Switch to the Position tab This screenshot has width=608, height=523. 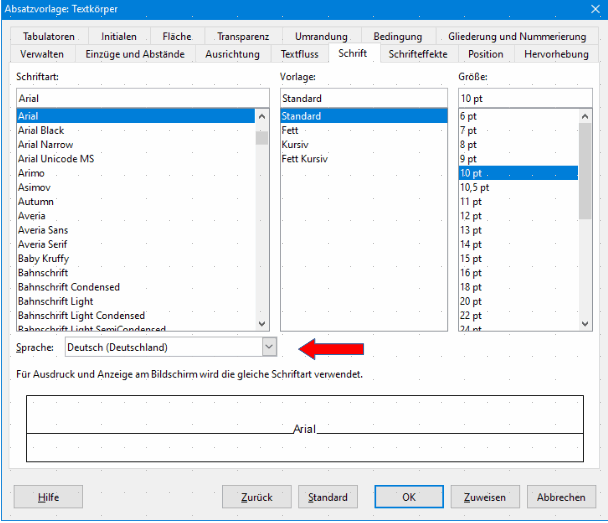point(485,54)
